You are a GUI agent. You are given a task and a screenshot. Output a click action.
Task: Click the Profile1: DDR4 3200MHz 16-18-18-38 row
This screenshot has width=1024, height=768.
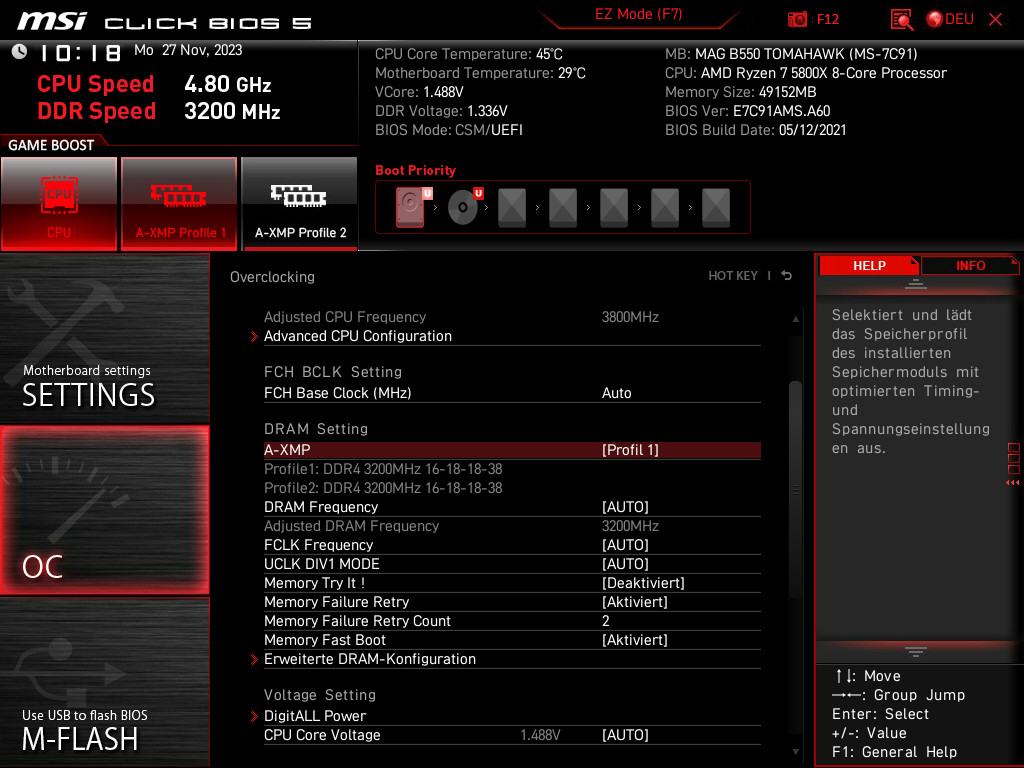pos(383,470)
